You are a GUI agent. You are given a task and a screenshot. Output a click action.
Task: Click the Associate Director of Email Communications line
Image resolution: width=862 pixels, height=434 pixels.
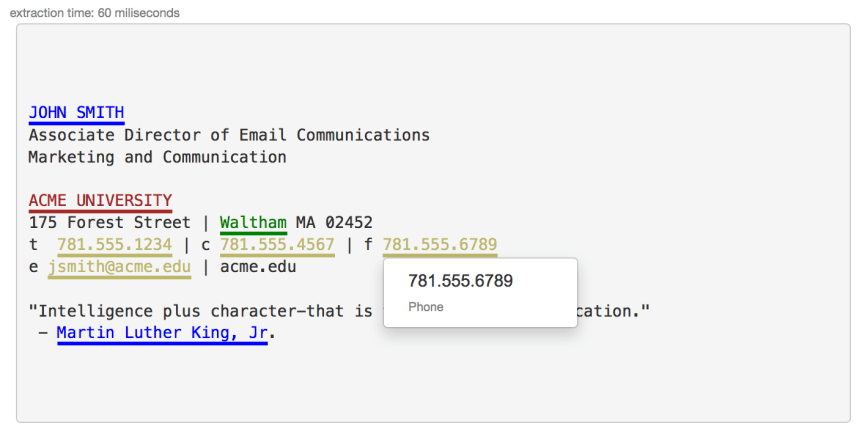[x=229, y=135]
